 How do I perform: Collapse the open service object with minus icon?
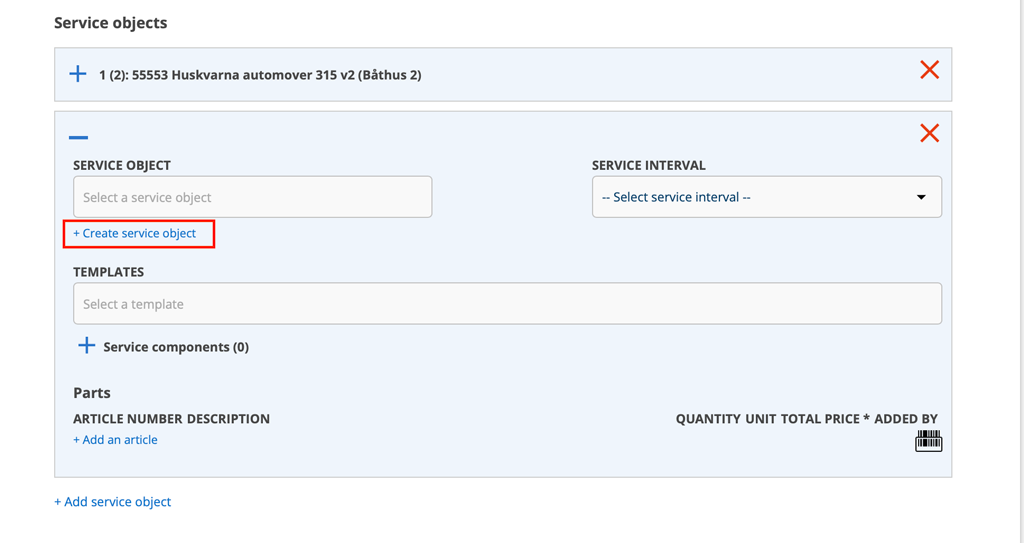tap(79, 137)
